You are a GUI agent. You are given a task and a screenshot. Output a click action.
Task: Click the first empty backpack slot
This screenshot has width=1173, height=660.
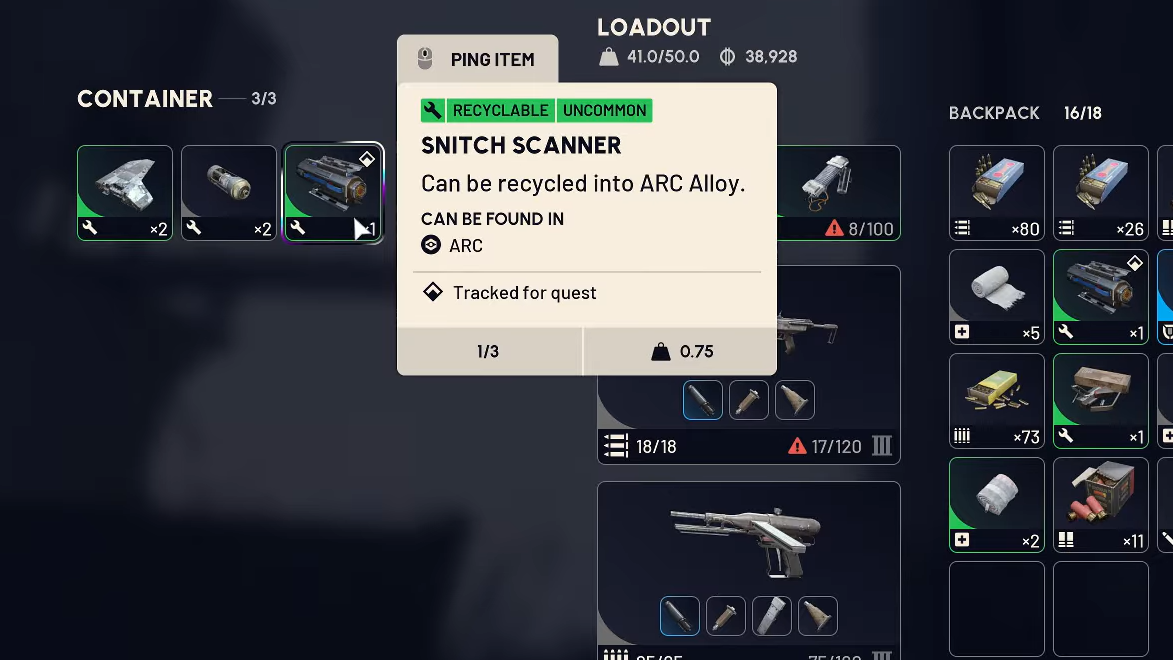[996, 609]
